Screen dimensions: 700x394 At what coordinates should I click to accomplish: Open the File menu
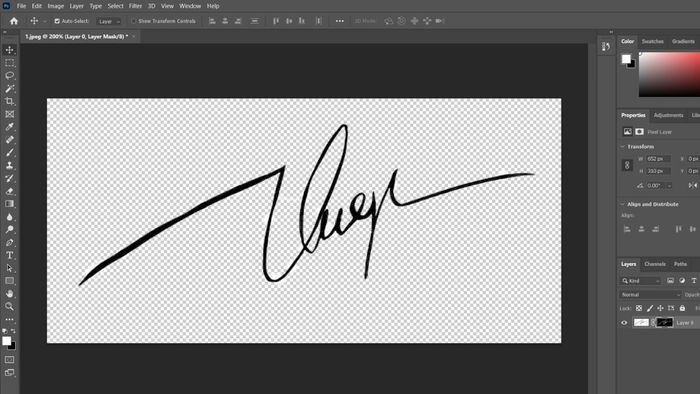click(21, 6)
